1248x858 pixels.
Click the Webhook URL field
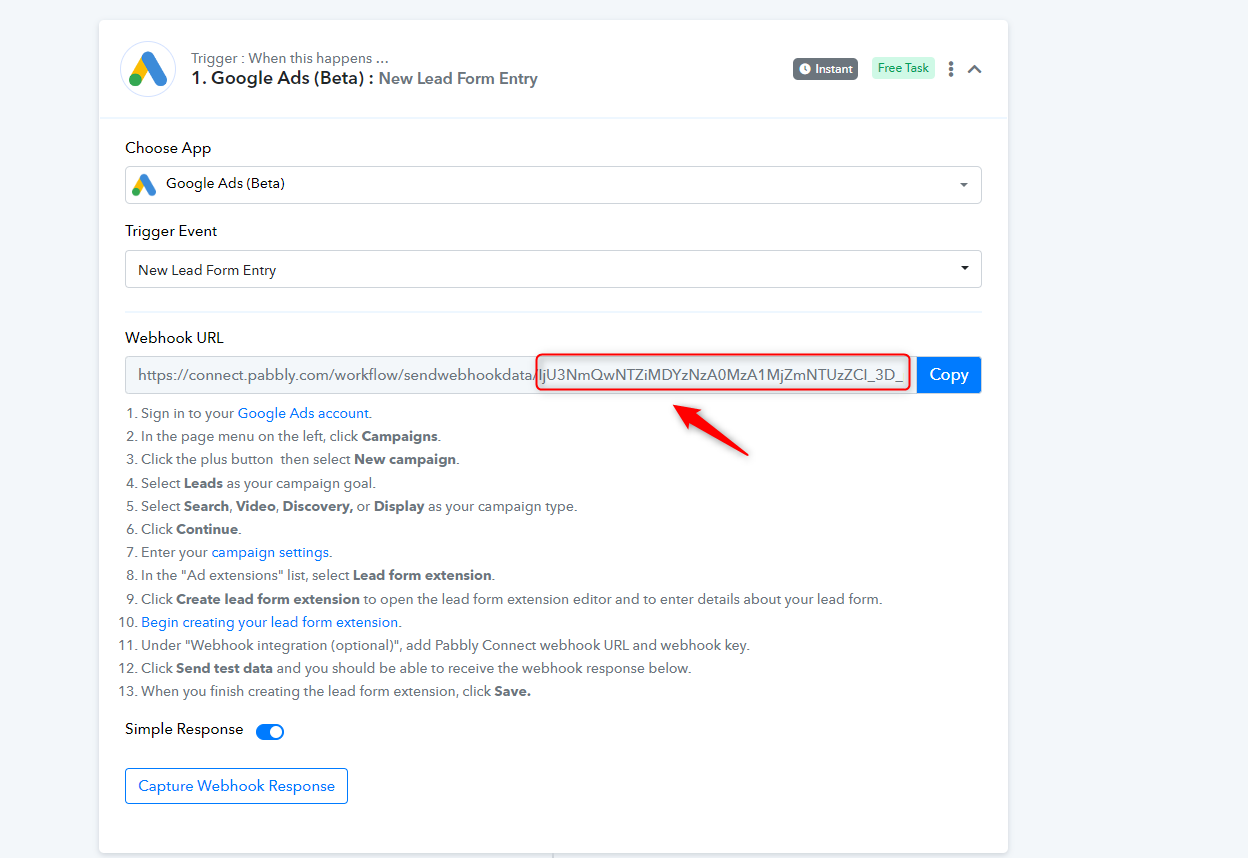(x=520, y=375)
